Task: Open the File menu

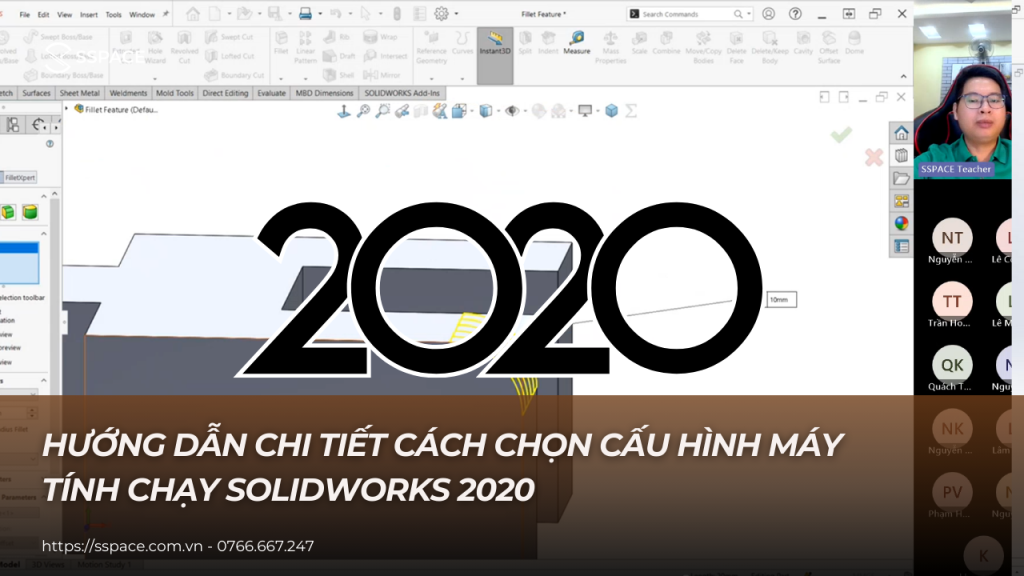Action: click(24, 14)
